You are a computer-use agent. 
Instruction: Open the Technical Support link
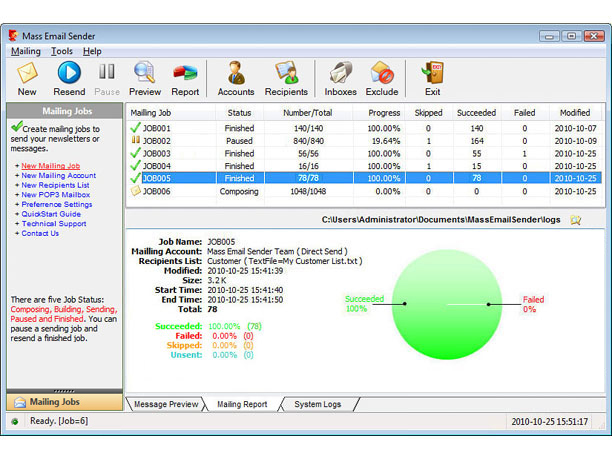[x=54, y=224]
